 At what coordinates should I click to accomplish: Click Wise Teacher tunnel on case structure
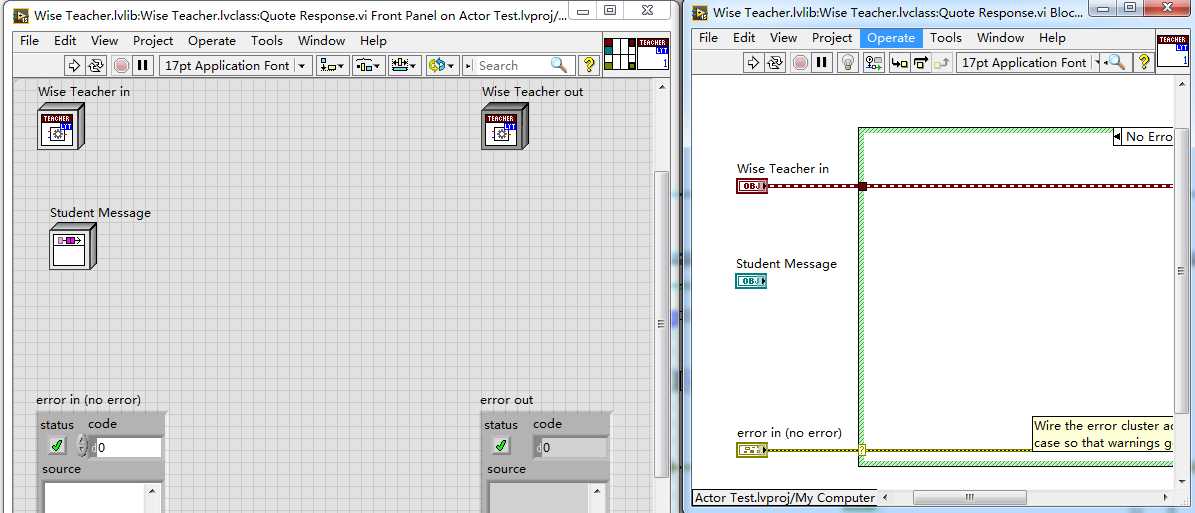pos(863,186)
